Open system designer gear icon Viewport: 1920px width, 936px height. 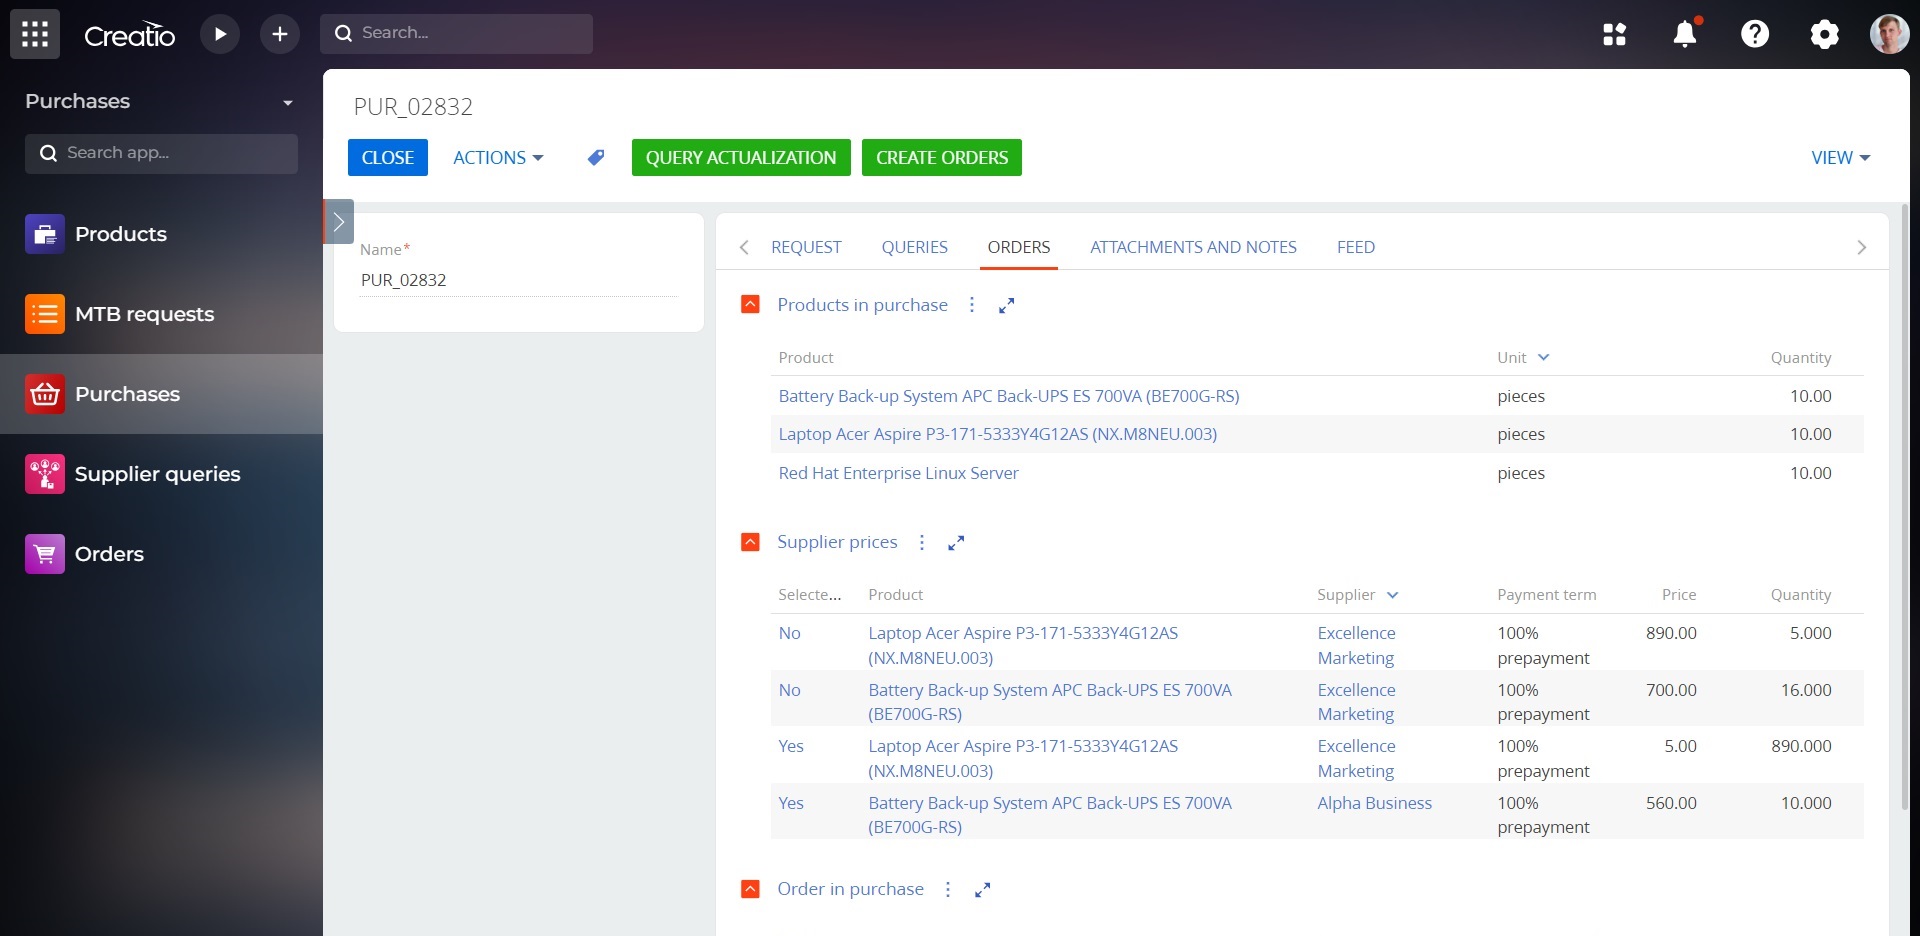point(1824,34)
